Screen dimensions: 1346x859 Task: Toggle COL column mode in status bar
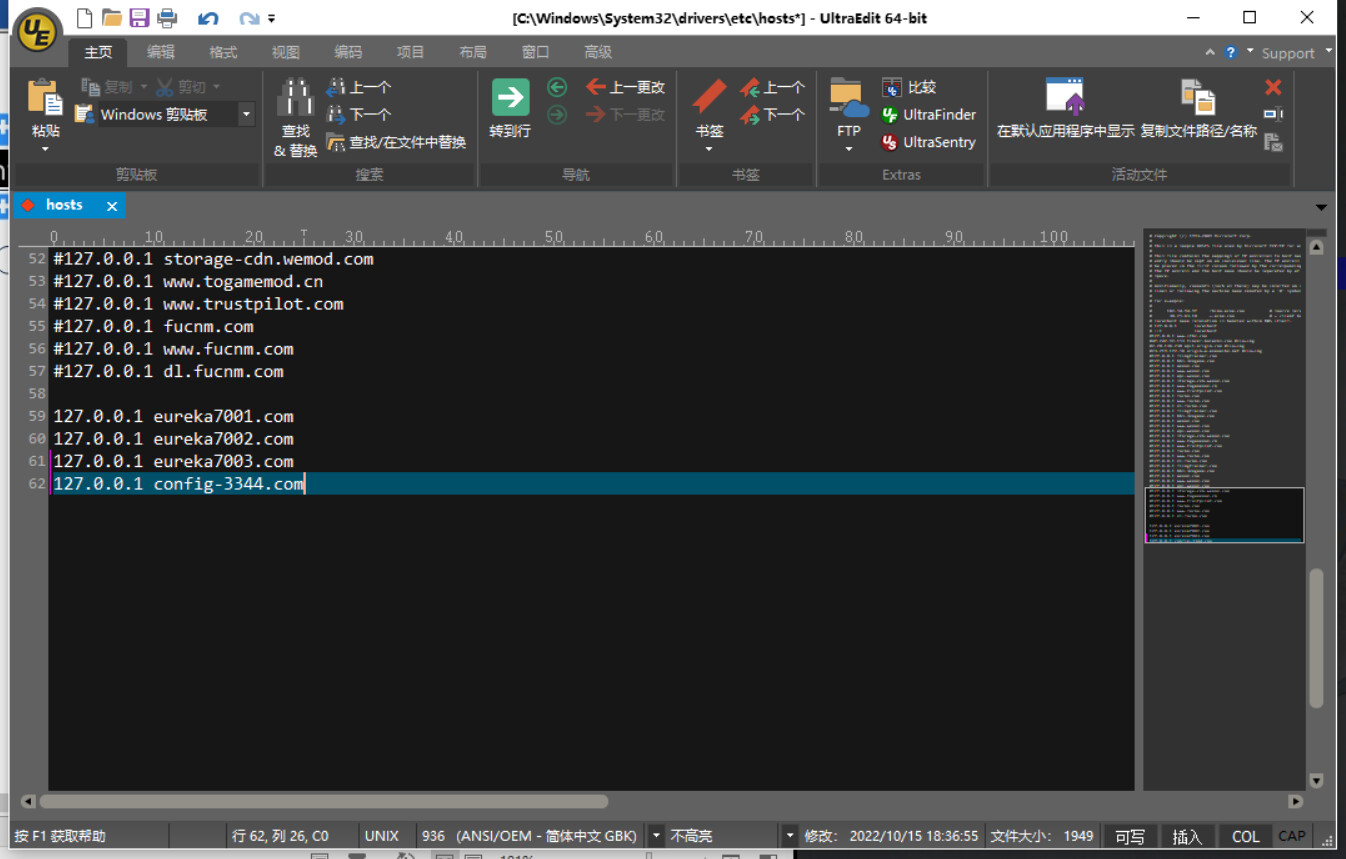coord(1245,836)
